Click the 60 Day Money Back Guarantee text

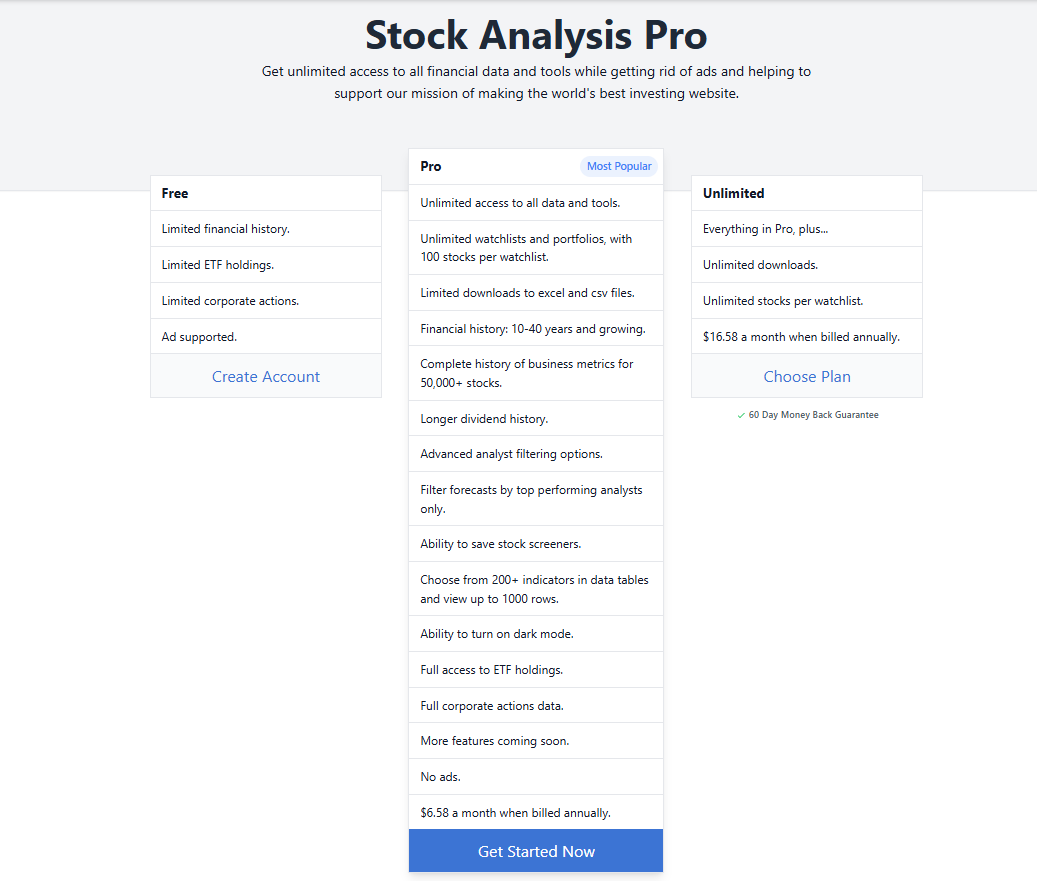[813, 414]
